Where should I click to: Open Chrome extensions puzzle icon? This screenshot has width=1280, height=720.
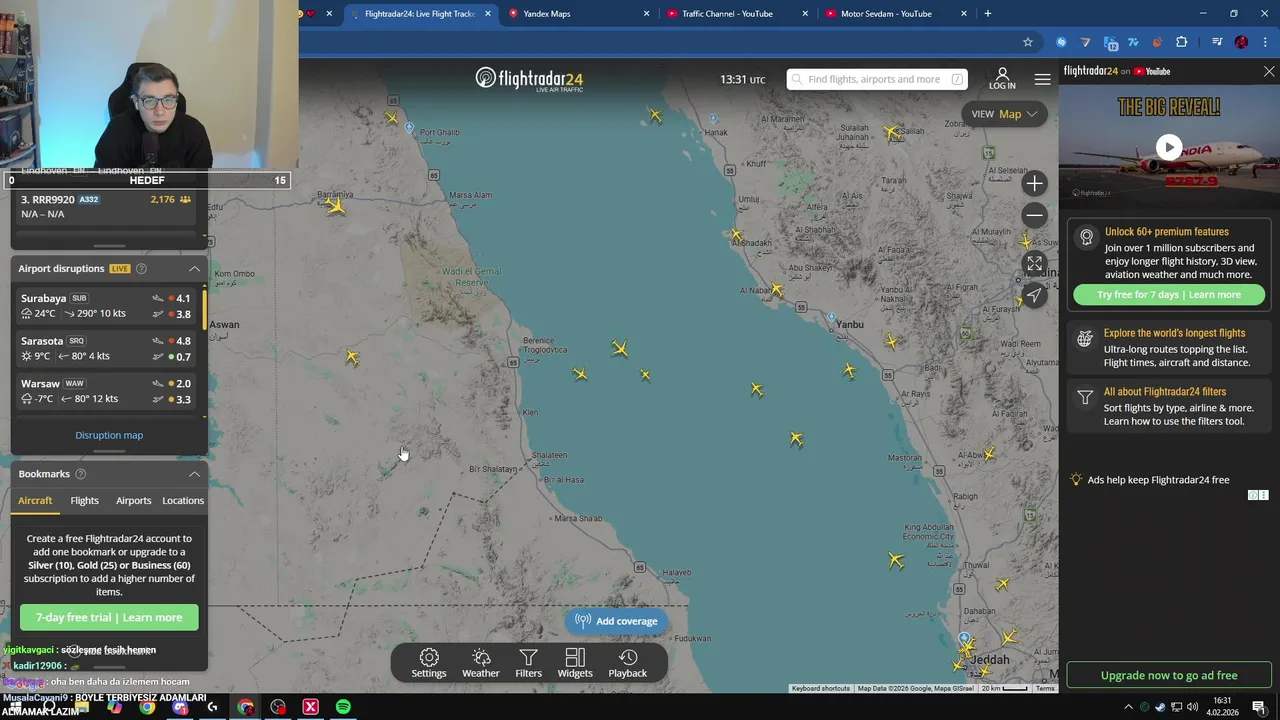pyautogui.click(x=1181, y=42)
